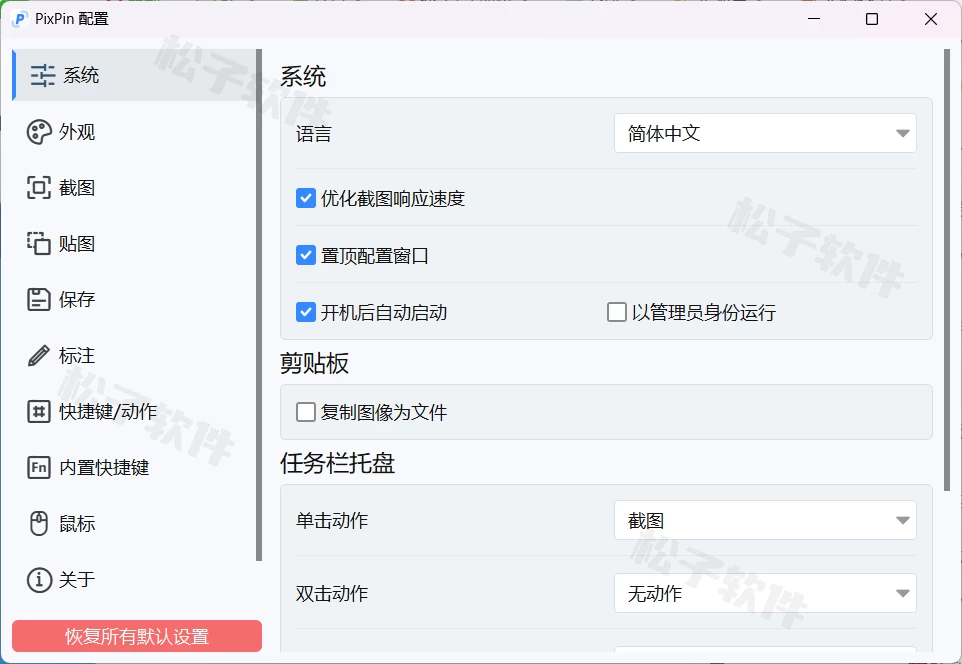Viewport: 962px width, 664px height.
Task: Open the 单击动作 dropdown showing 截图
Action: pos(765,520)
